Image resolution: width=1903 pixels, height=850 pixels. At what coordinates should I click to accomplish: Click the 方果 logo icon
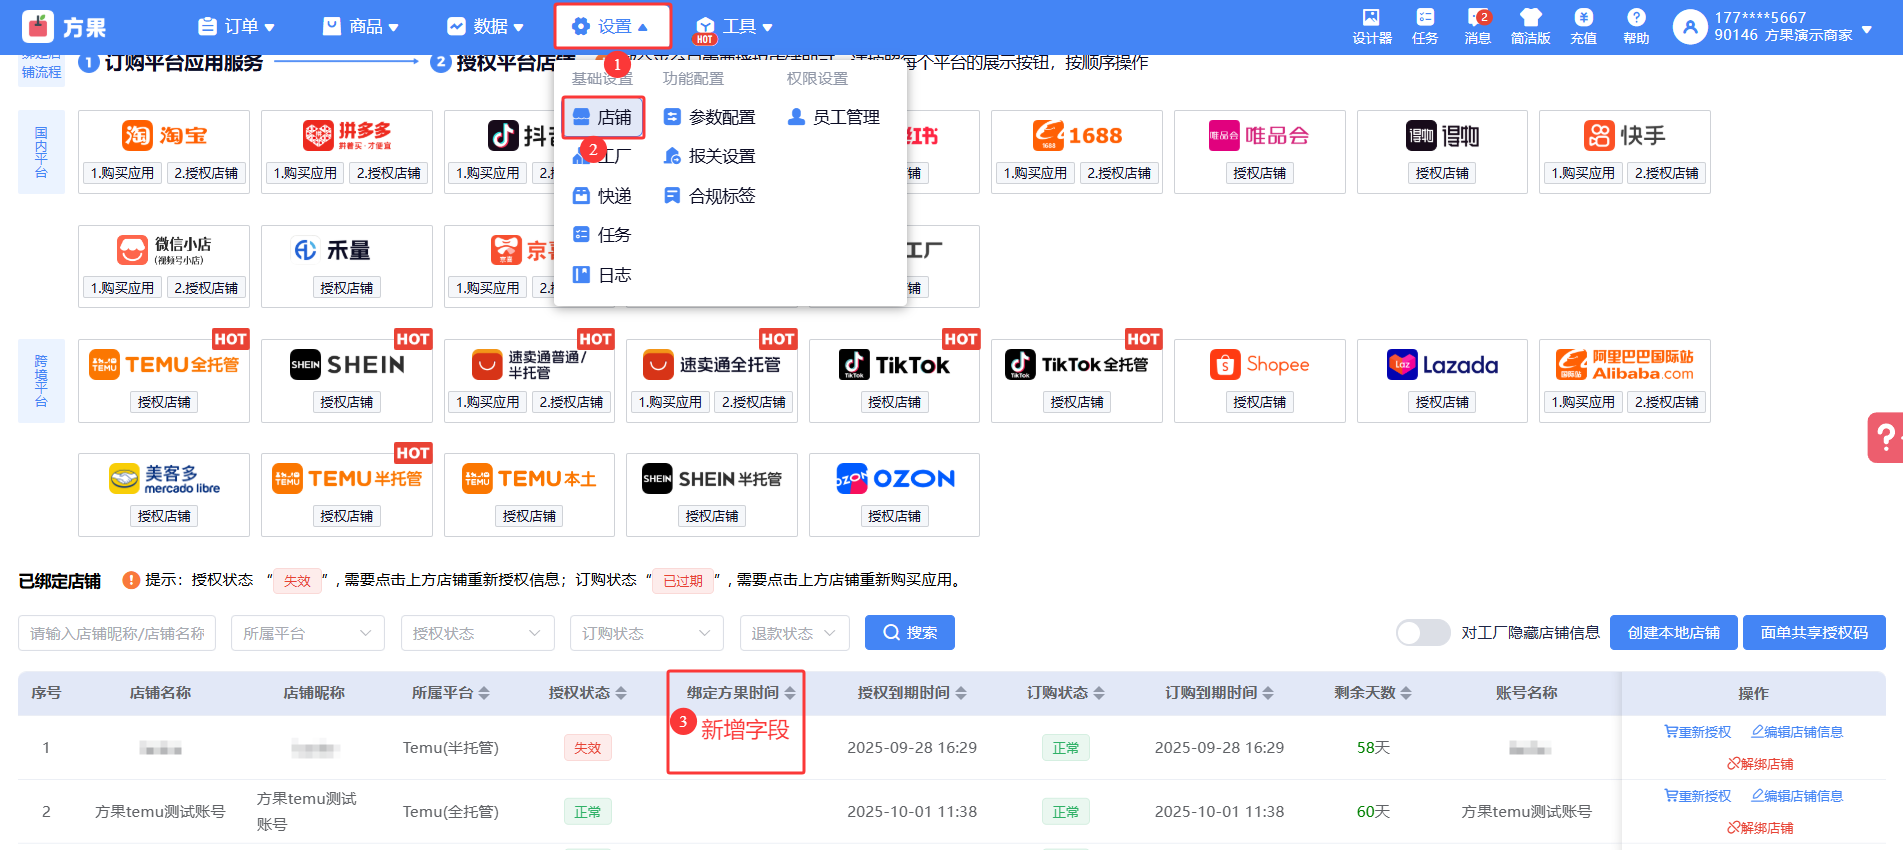click(38, 27)
